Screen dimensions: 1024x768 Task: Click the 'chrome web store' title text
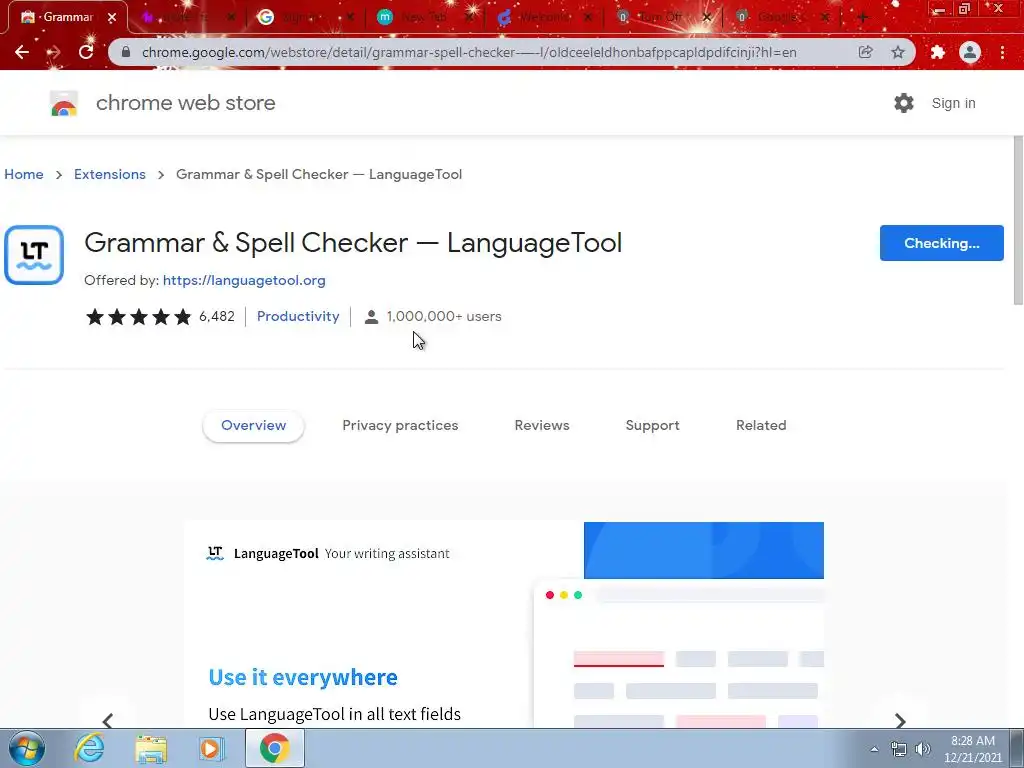click(185, 103)
